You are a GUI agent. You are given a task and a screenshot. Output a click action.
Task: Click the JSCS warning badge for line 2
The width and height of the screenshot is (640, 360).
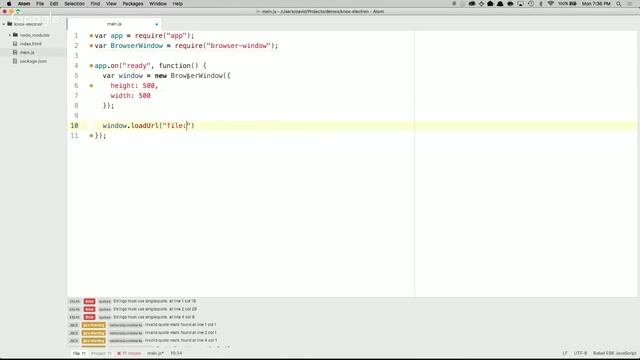pyautogui.click(x=93, y=333)
